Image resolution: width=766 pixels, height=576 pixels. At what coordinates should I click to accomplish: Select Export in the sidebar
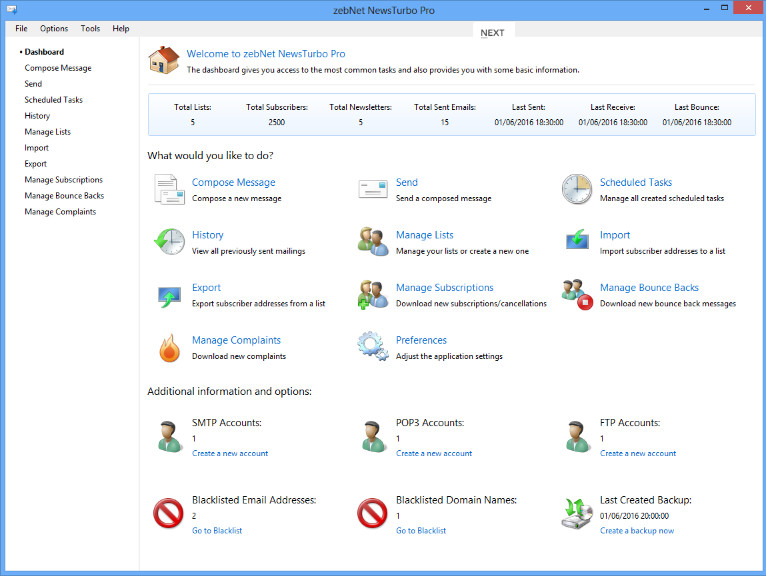[36, 164]
